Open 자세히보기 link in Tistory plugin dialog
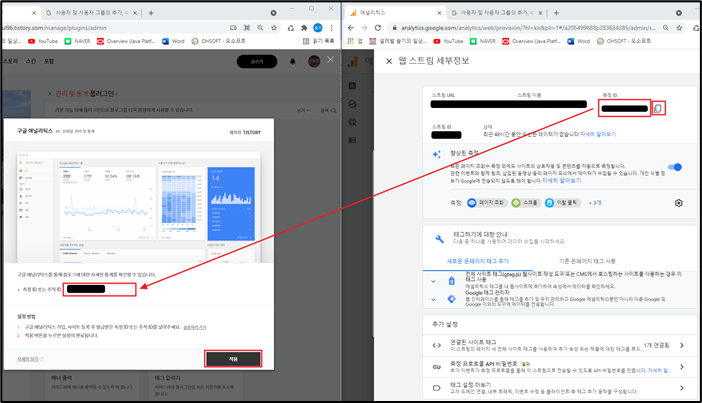The width and height of the screenshot is (702, 403). click(x=30, y=359)
